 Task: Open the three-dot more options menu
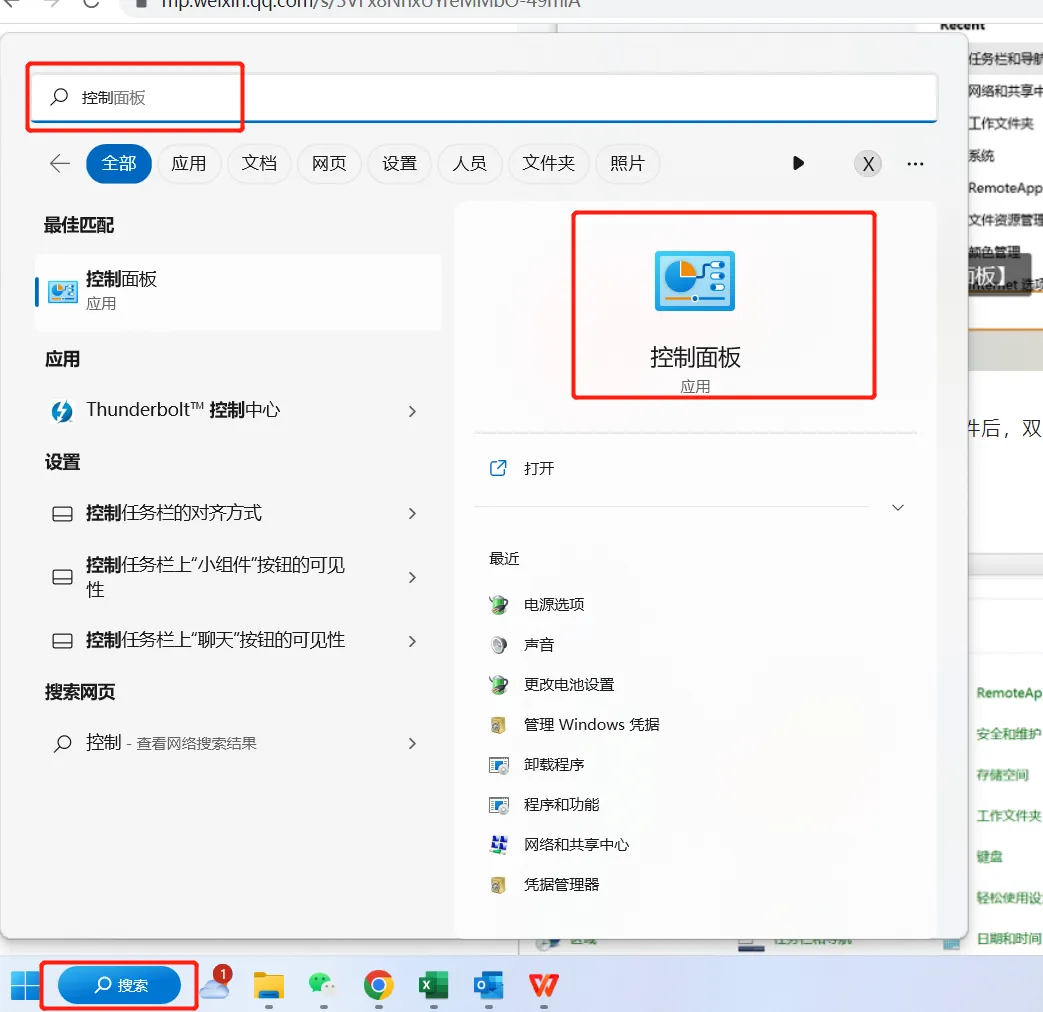915,164
